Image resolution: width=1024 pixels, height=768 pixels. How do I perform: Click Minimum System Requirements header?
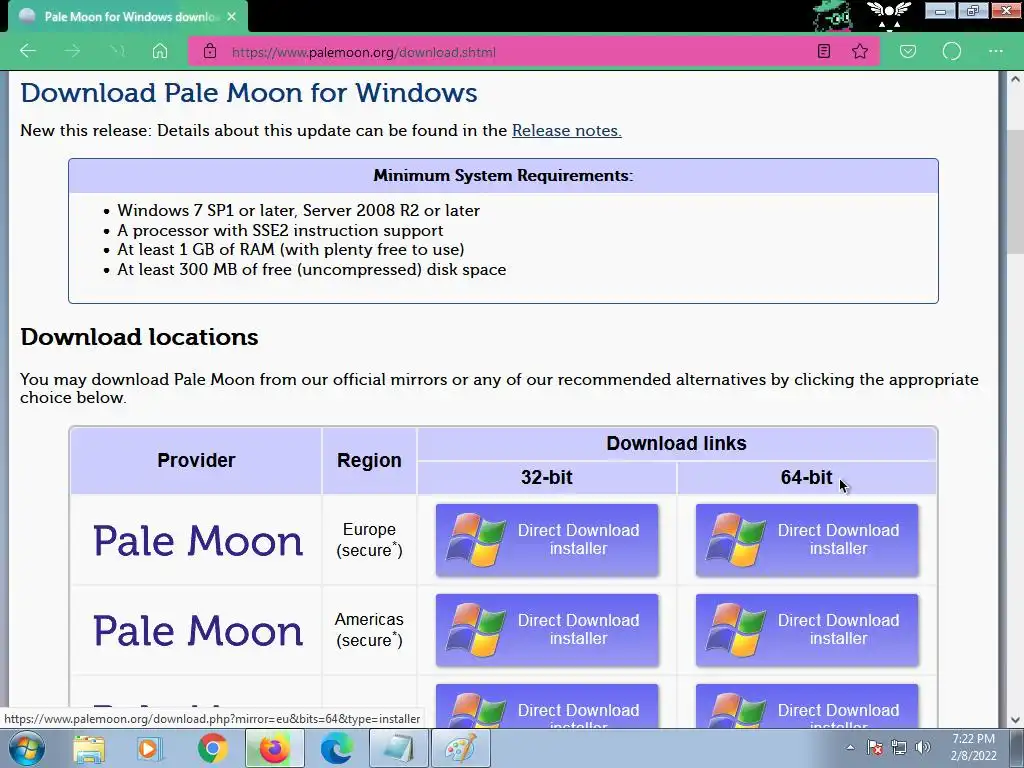503,176
